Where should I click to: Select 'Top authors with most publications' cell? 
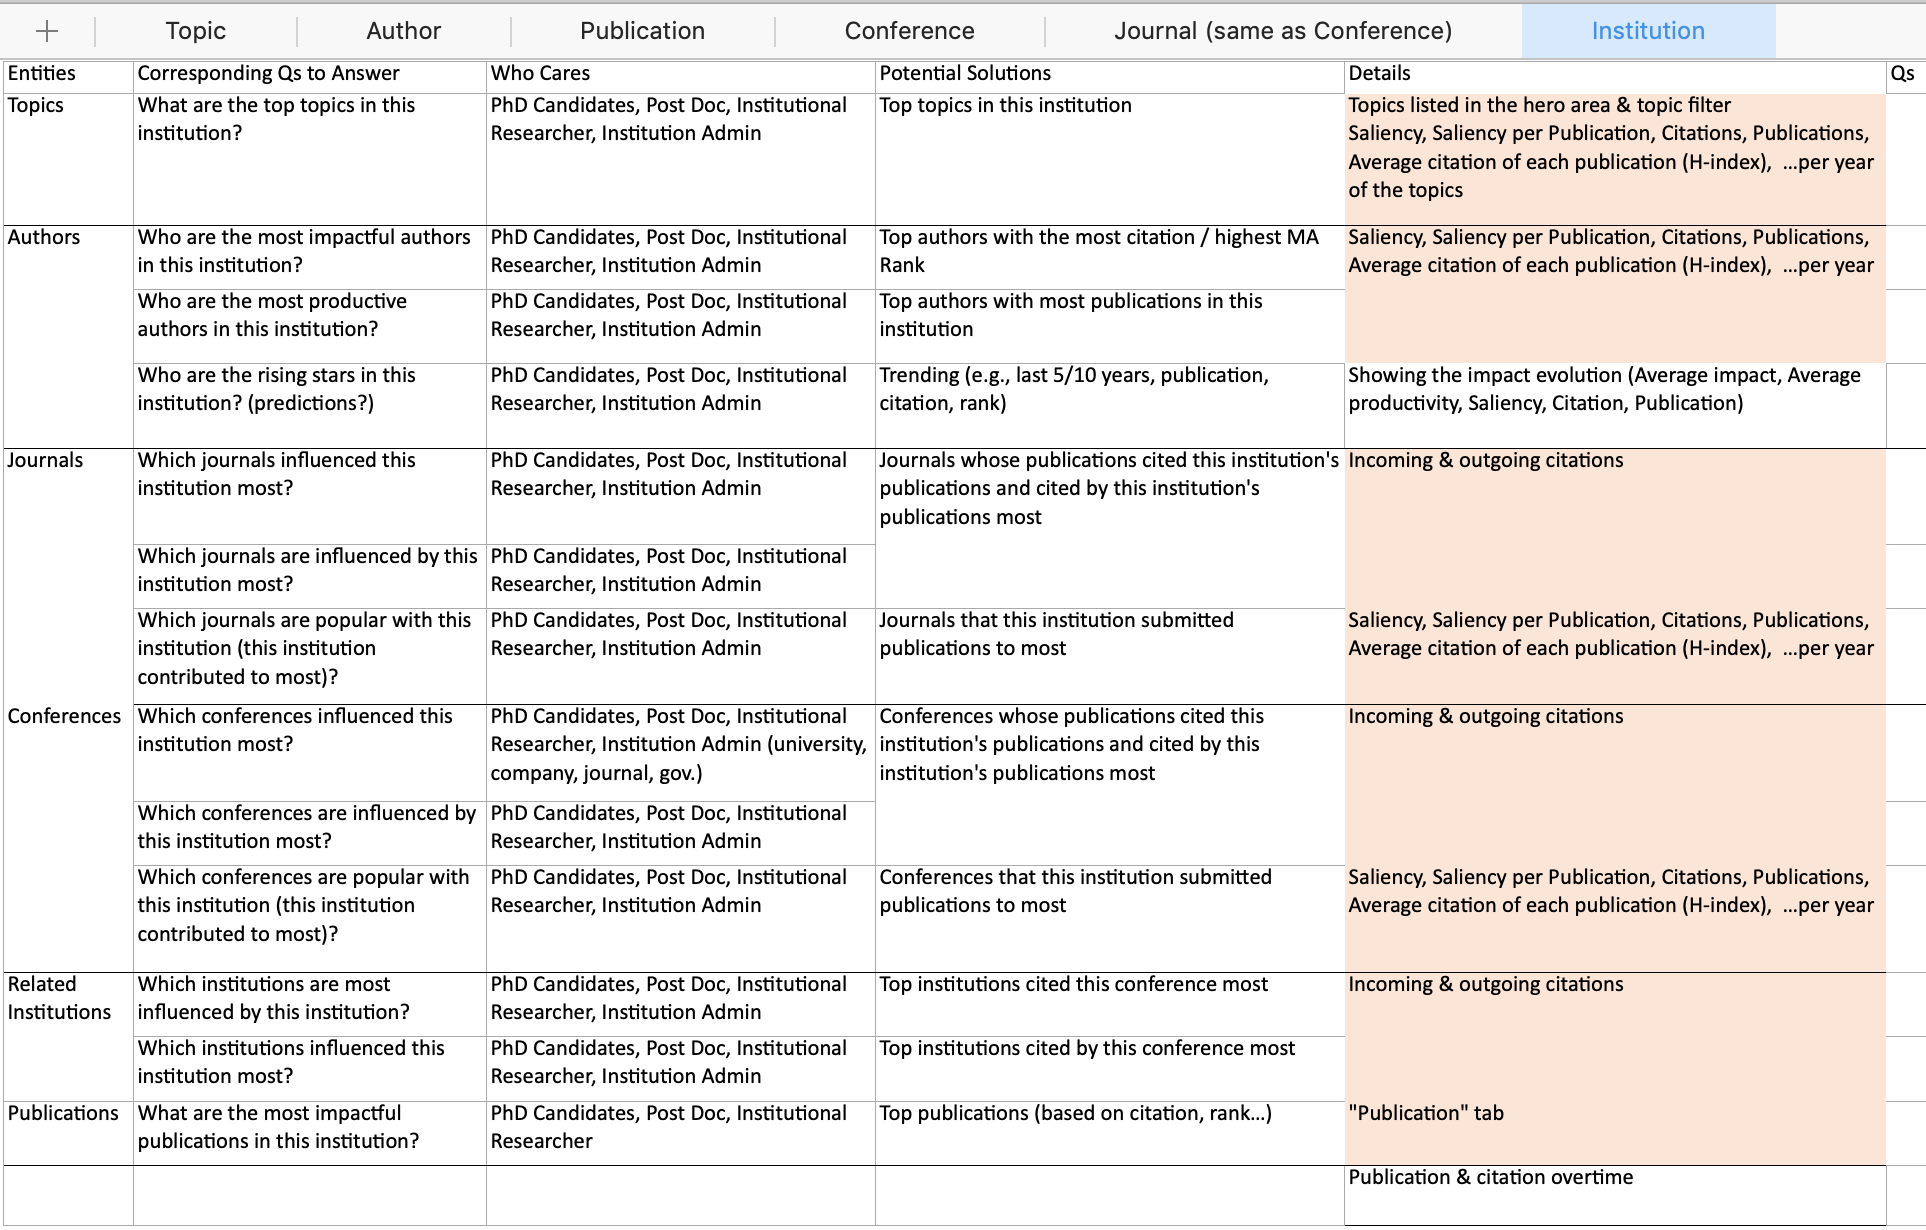coord(1110,326)
